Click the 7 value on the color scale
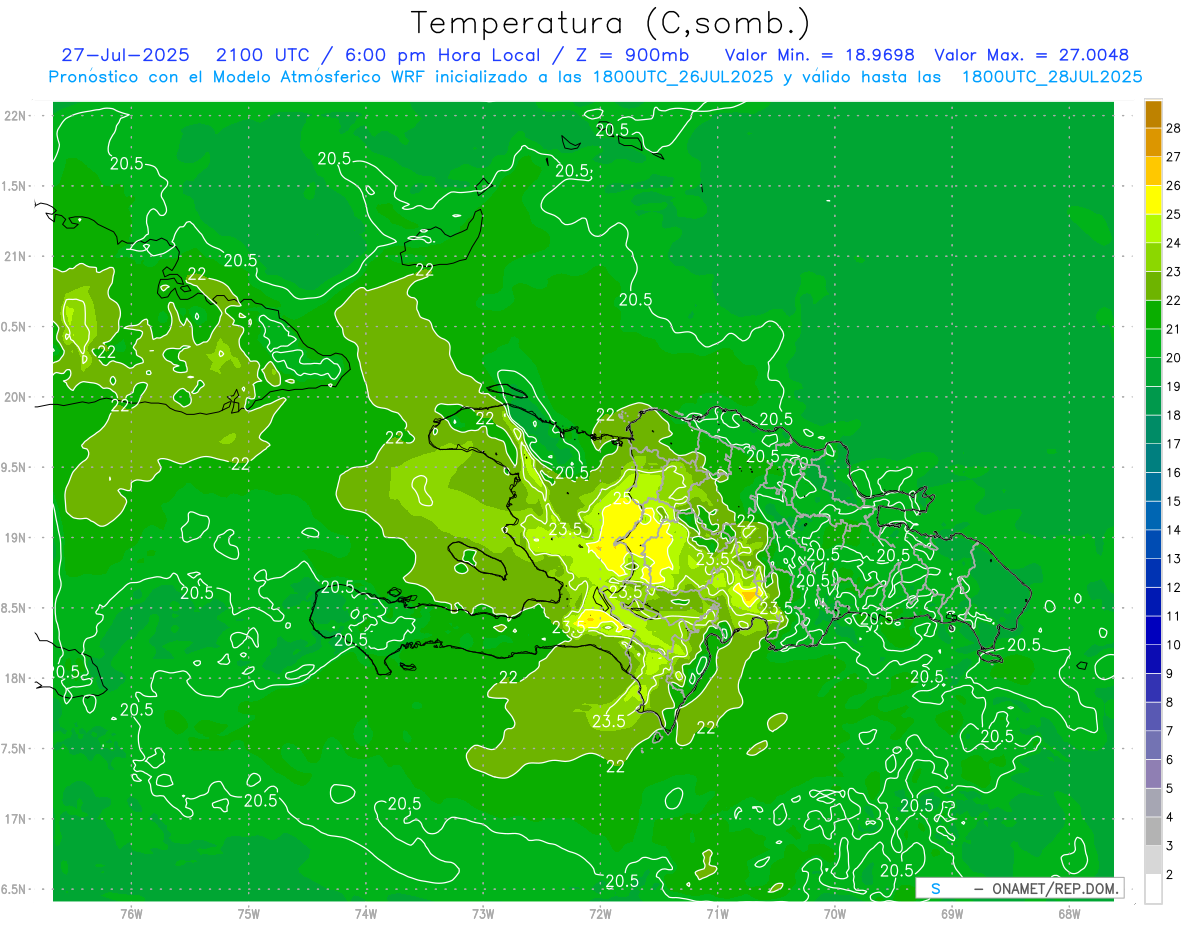This screenshot has width=1200, height=927. tap(1170, 732)
